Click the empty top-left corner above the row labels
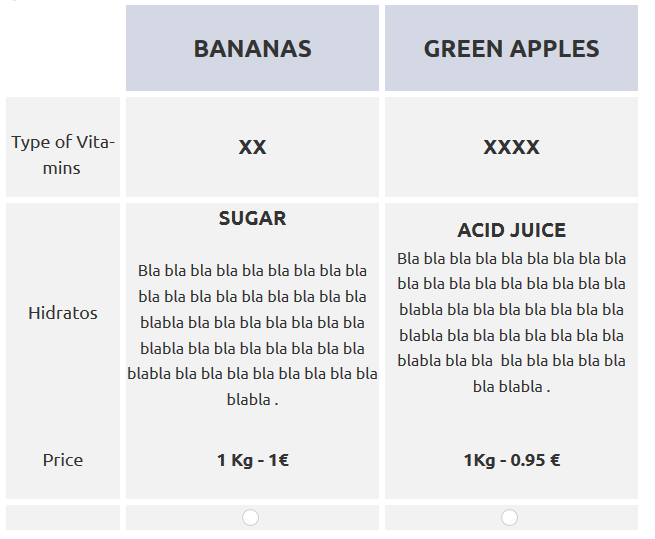 click(63, 48)
